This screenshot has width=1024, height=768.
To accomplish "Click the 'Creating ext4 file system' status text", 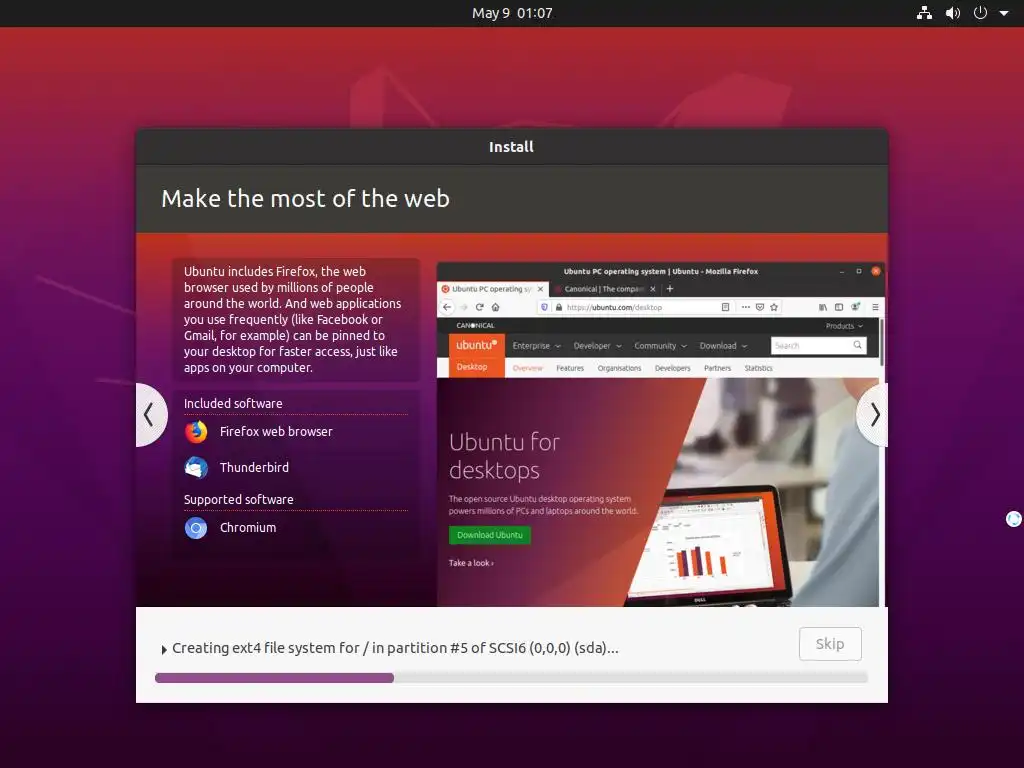I will coord(395,648).
